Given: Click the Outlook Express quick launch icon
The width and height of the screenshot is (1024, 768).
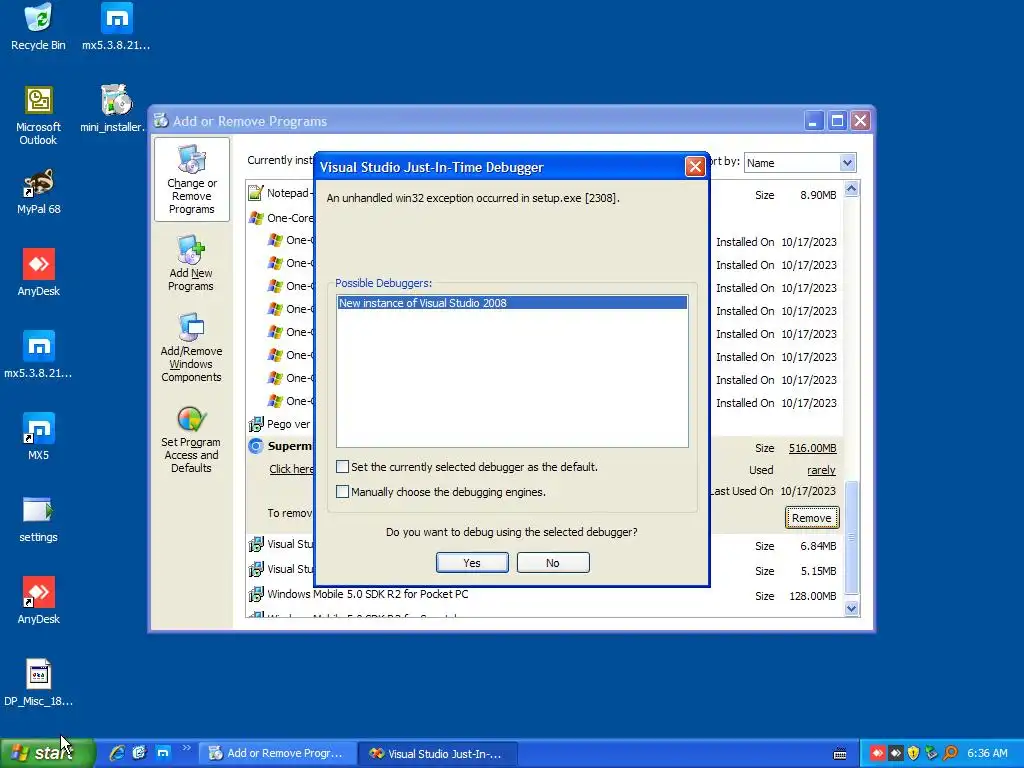Looking at the screenshot, I should [140, 753].
